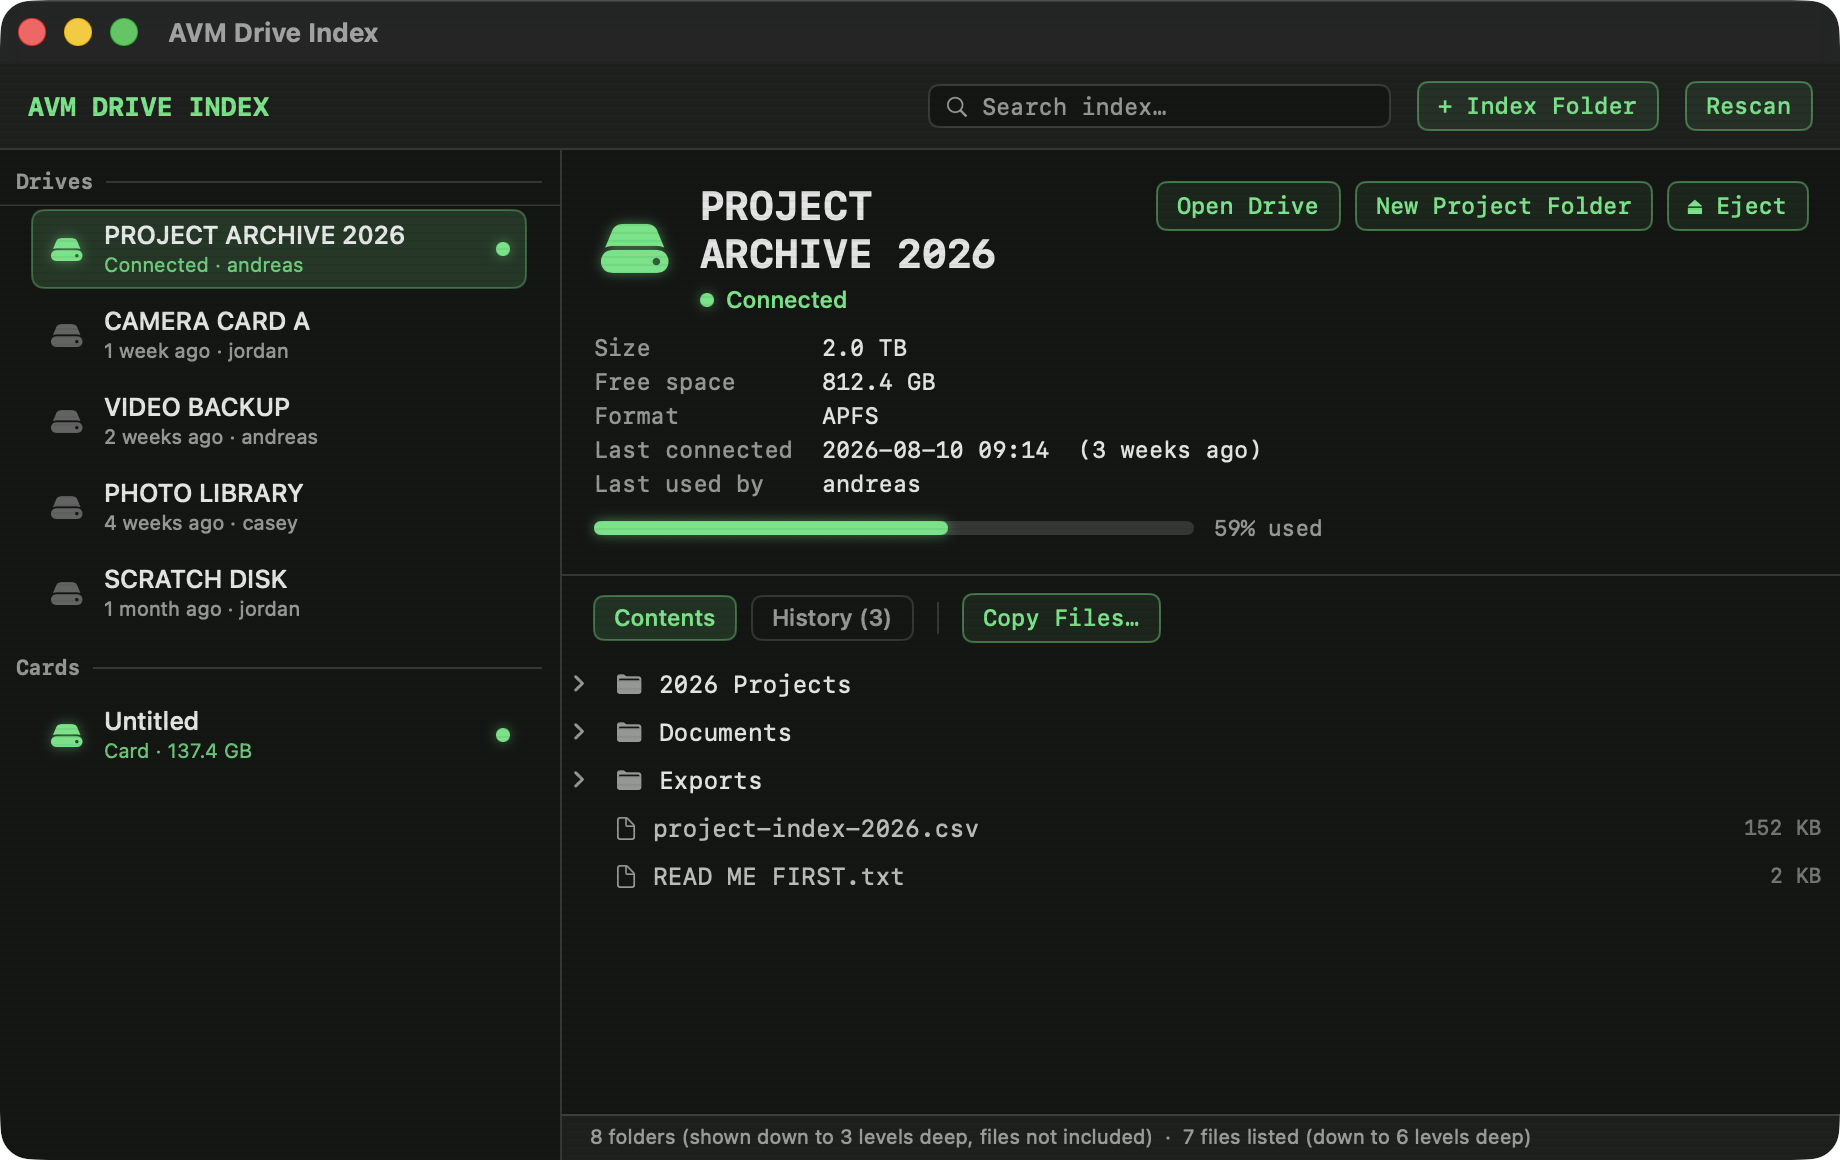
Task: Click the 812.4 GB free space value
Action: 879,382
